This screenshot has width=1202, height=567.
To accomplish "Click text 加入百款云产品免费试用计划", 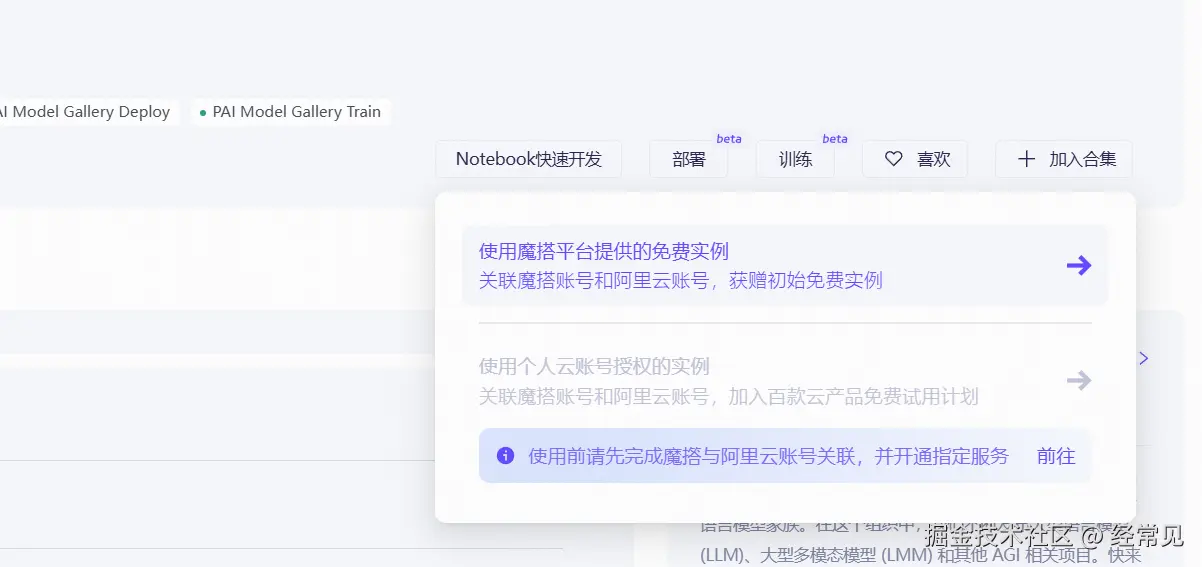I will click(853, 397).
